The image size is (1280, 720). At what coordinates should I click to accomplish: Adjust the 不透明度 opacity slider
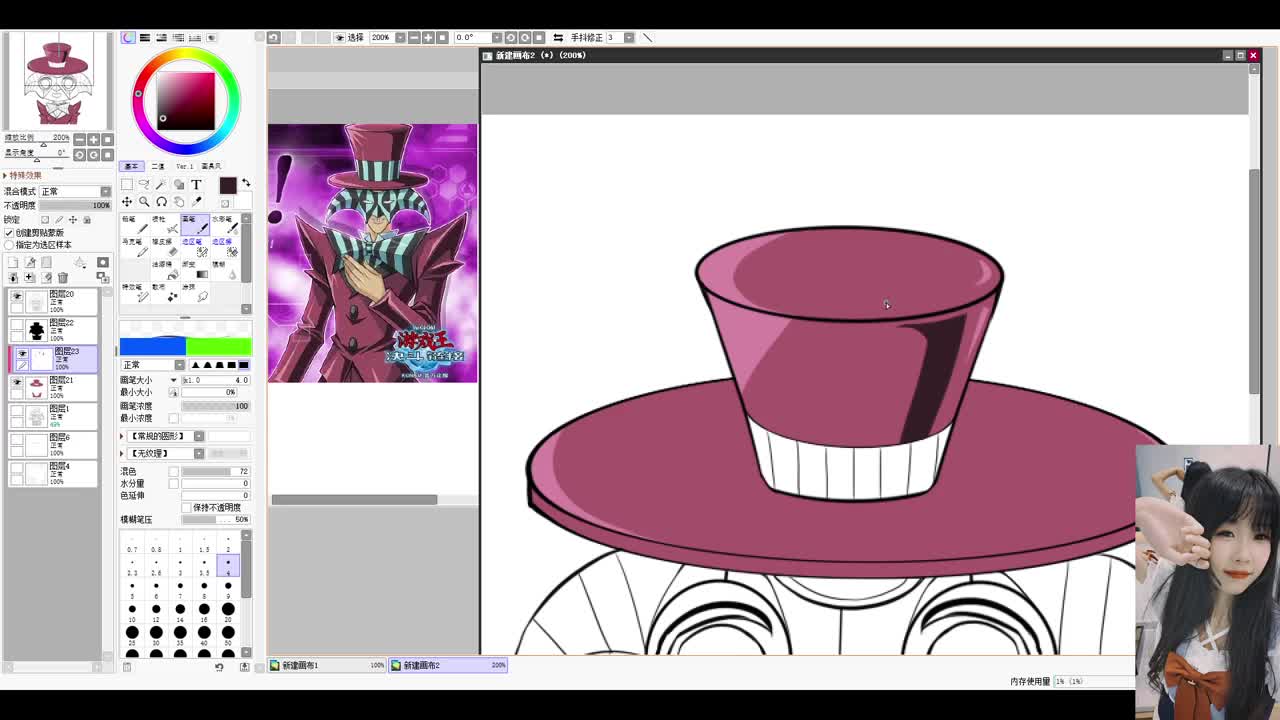(x=75, y=205)
